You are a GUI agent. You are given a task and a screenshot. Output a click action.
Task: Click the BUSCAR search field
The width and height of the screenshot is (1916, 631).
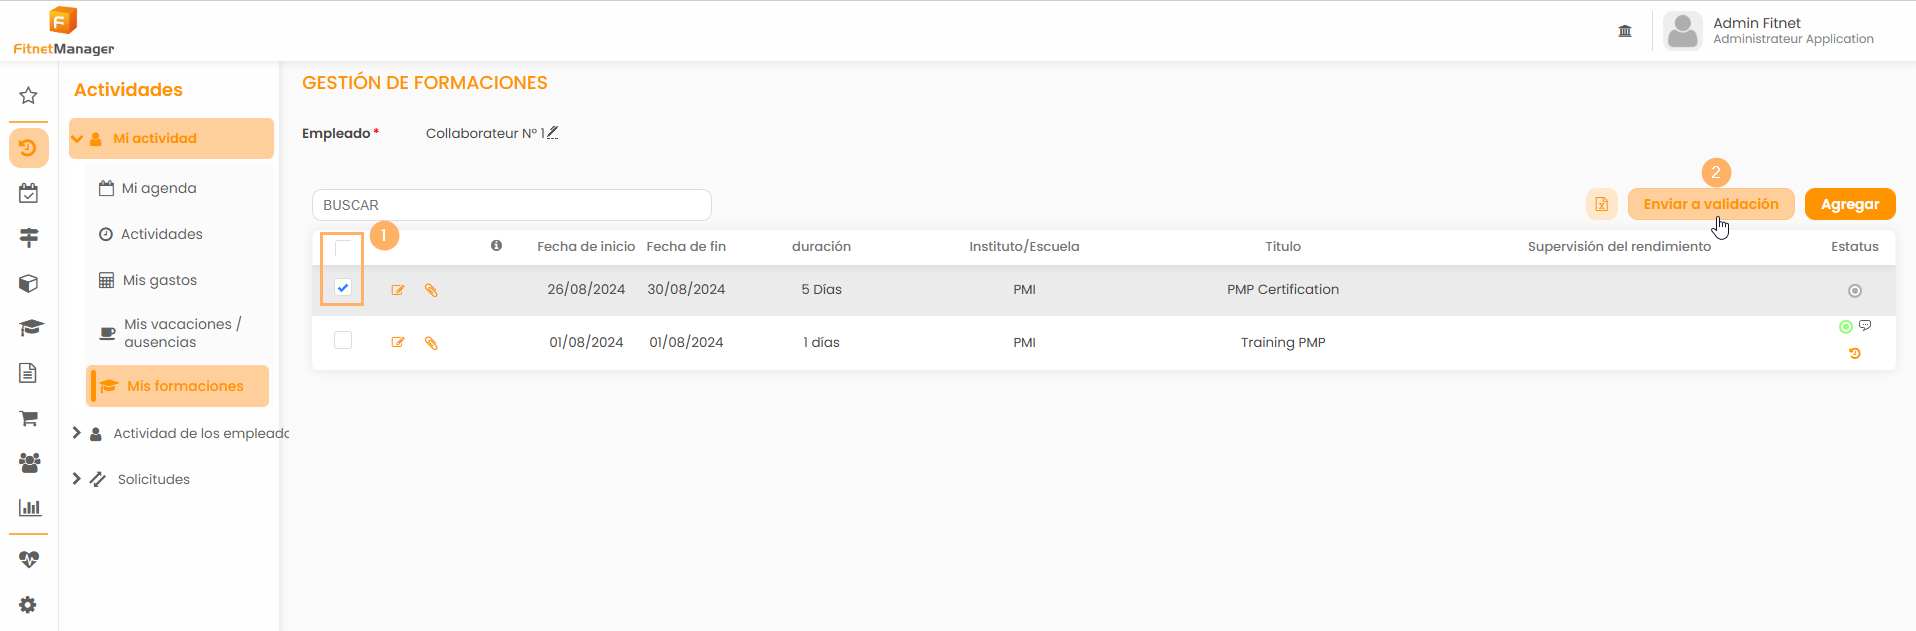(x=511, y=205)
